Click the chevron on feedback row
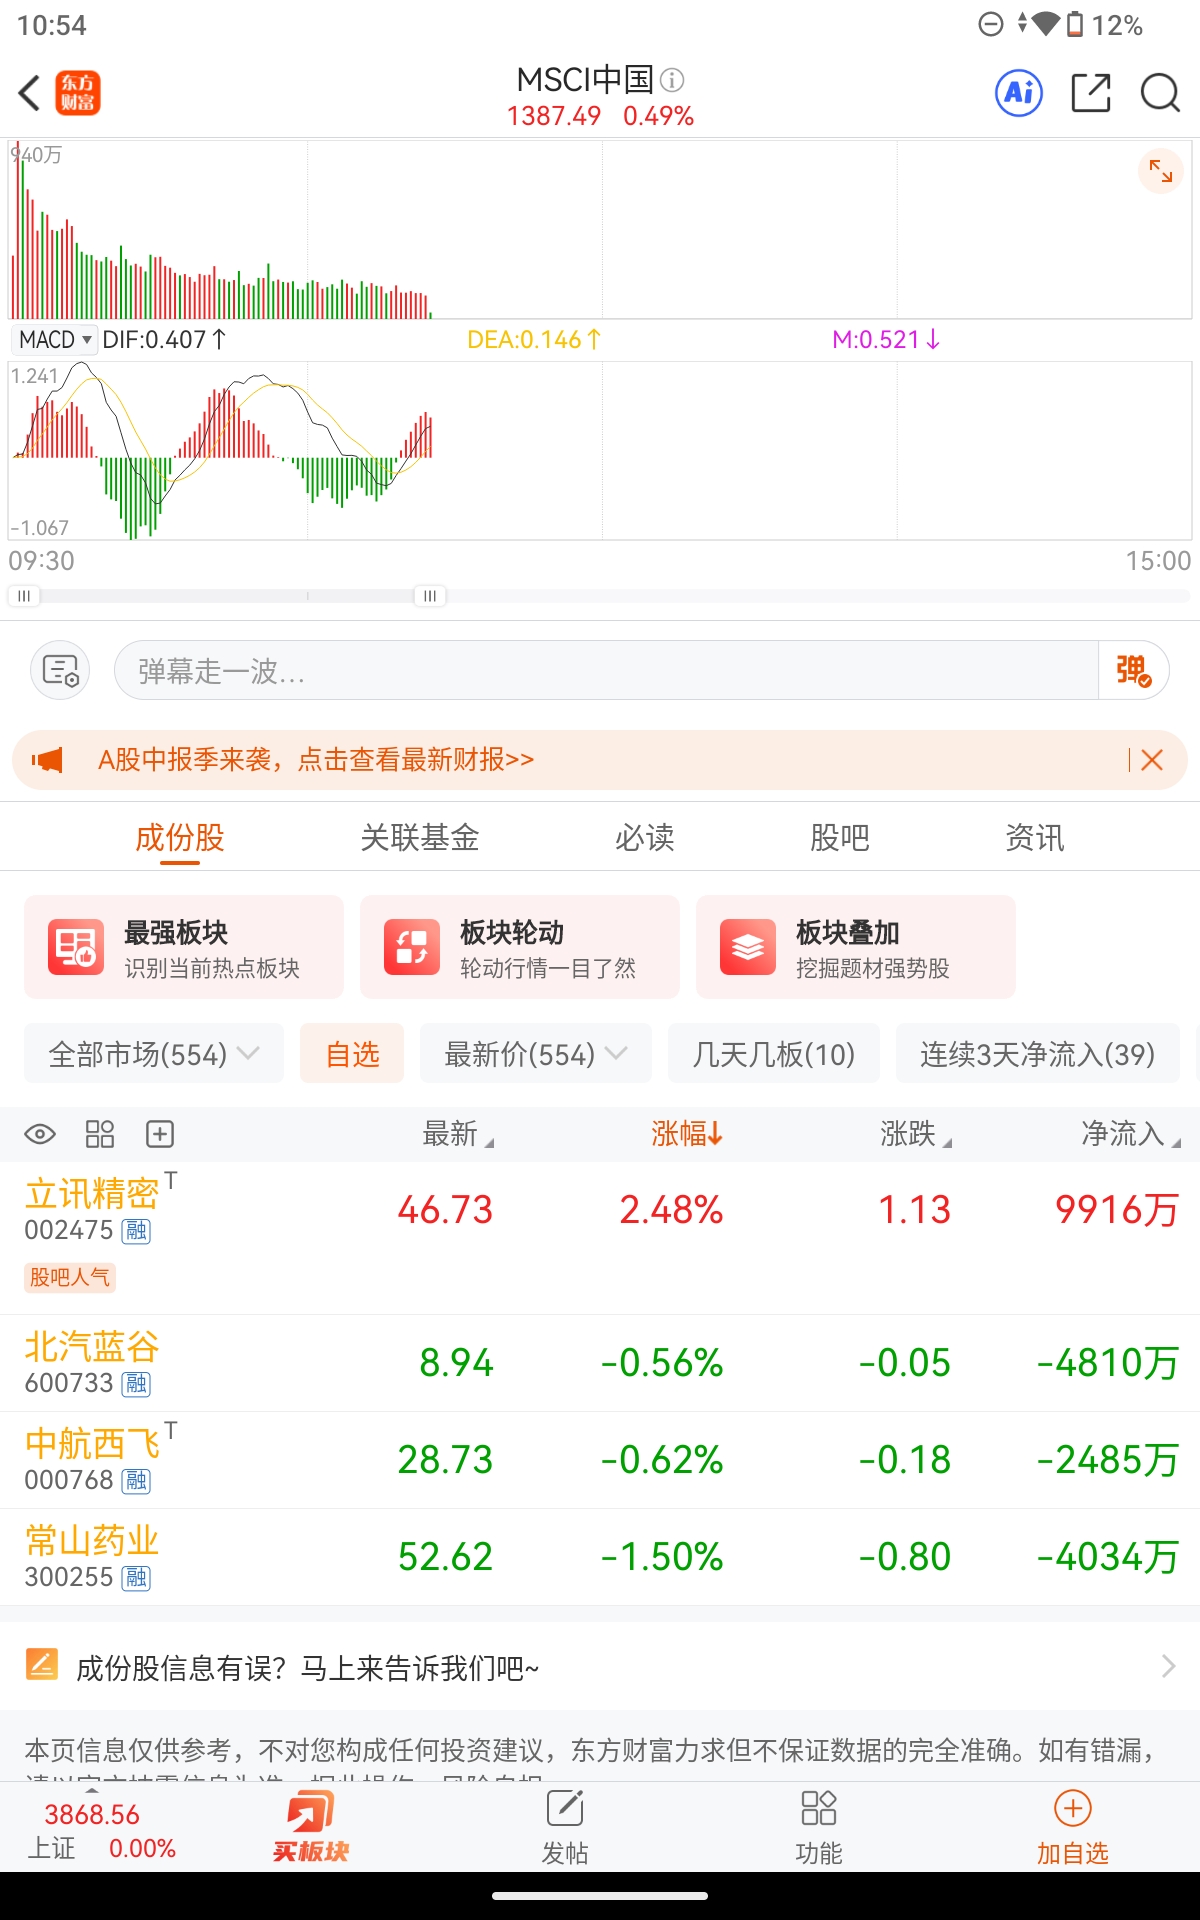1200x1920 pixels. [x=1168, y=1666]
